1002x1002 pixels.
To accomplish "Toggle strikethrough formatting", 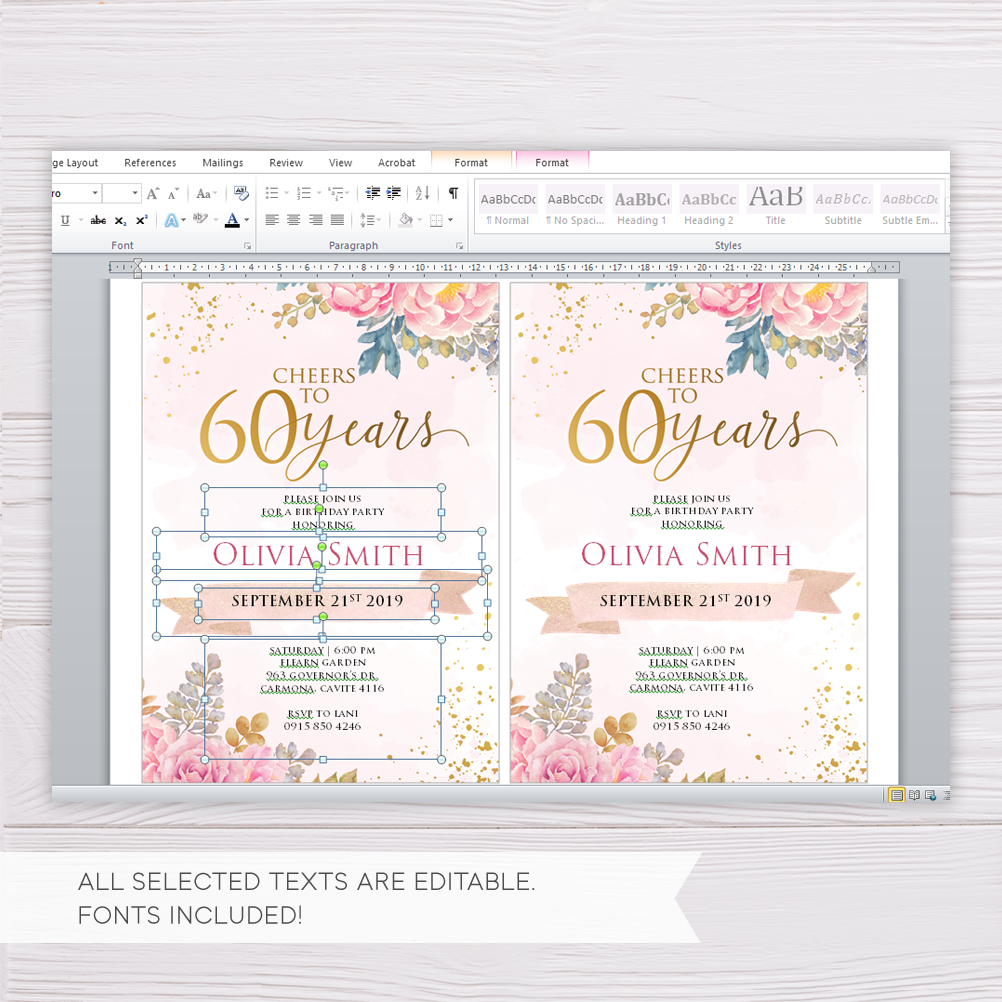I will point(98,220).
